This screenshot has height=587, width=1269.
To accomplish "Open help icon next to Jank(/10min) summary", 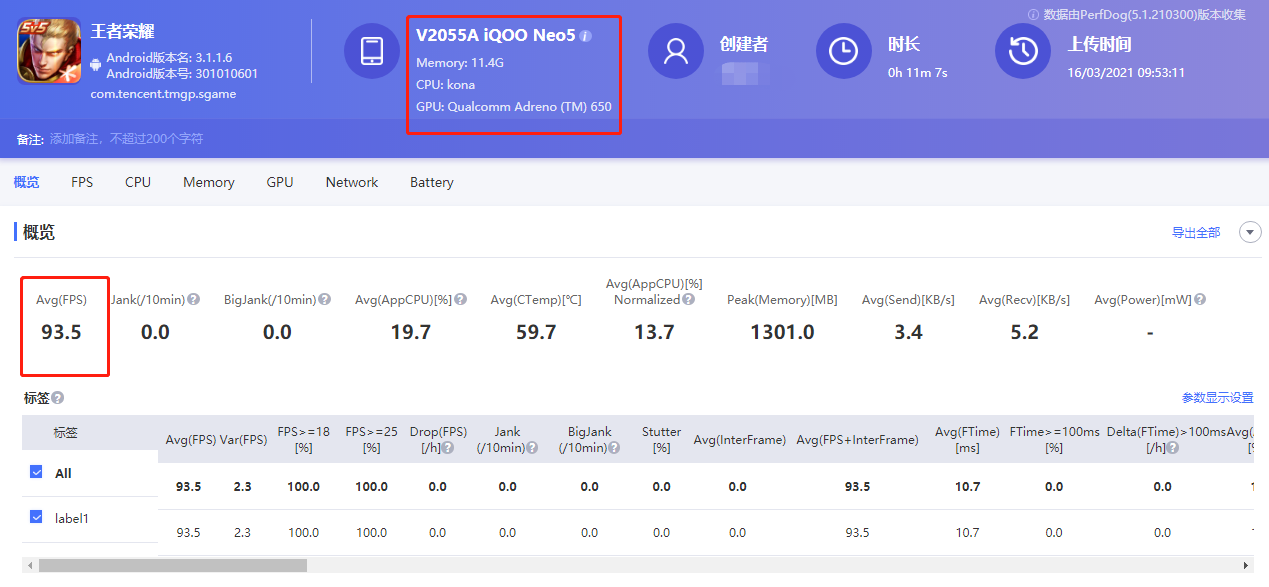I will tap(194, 300).
